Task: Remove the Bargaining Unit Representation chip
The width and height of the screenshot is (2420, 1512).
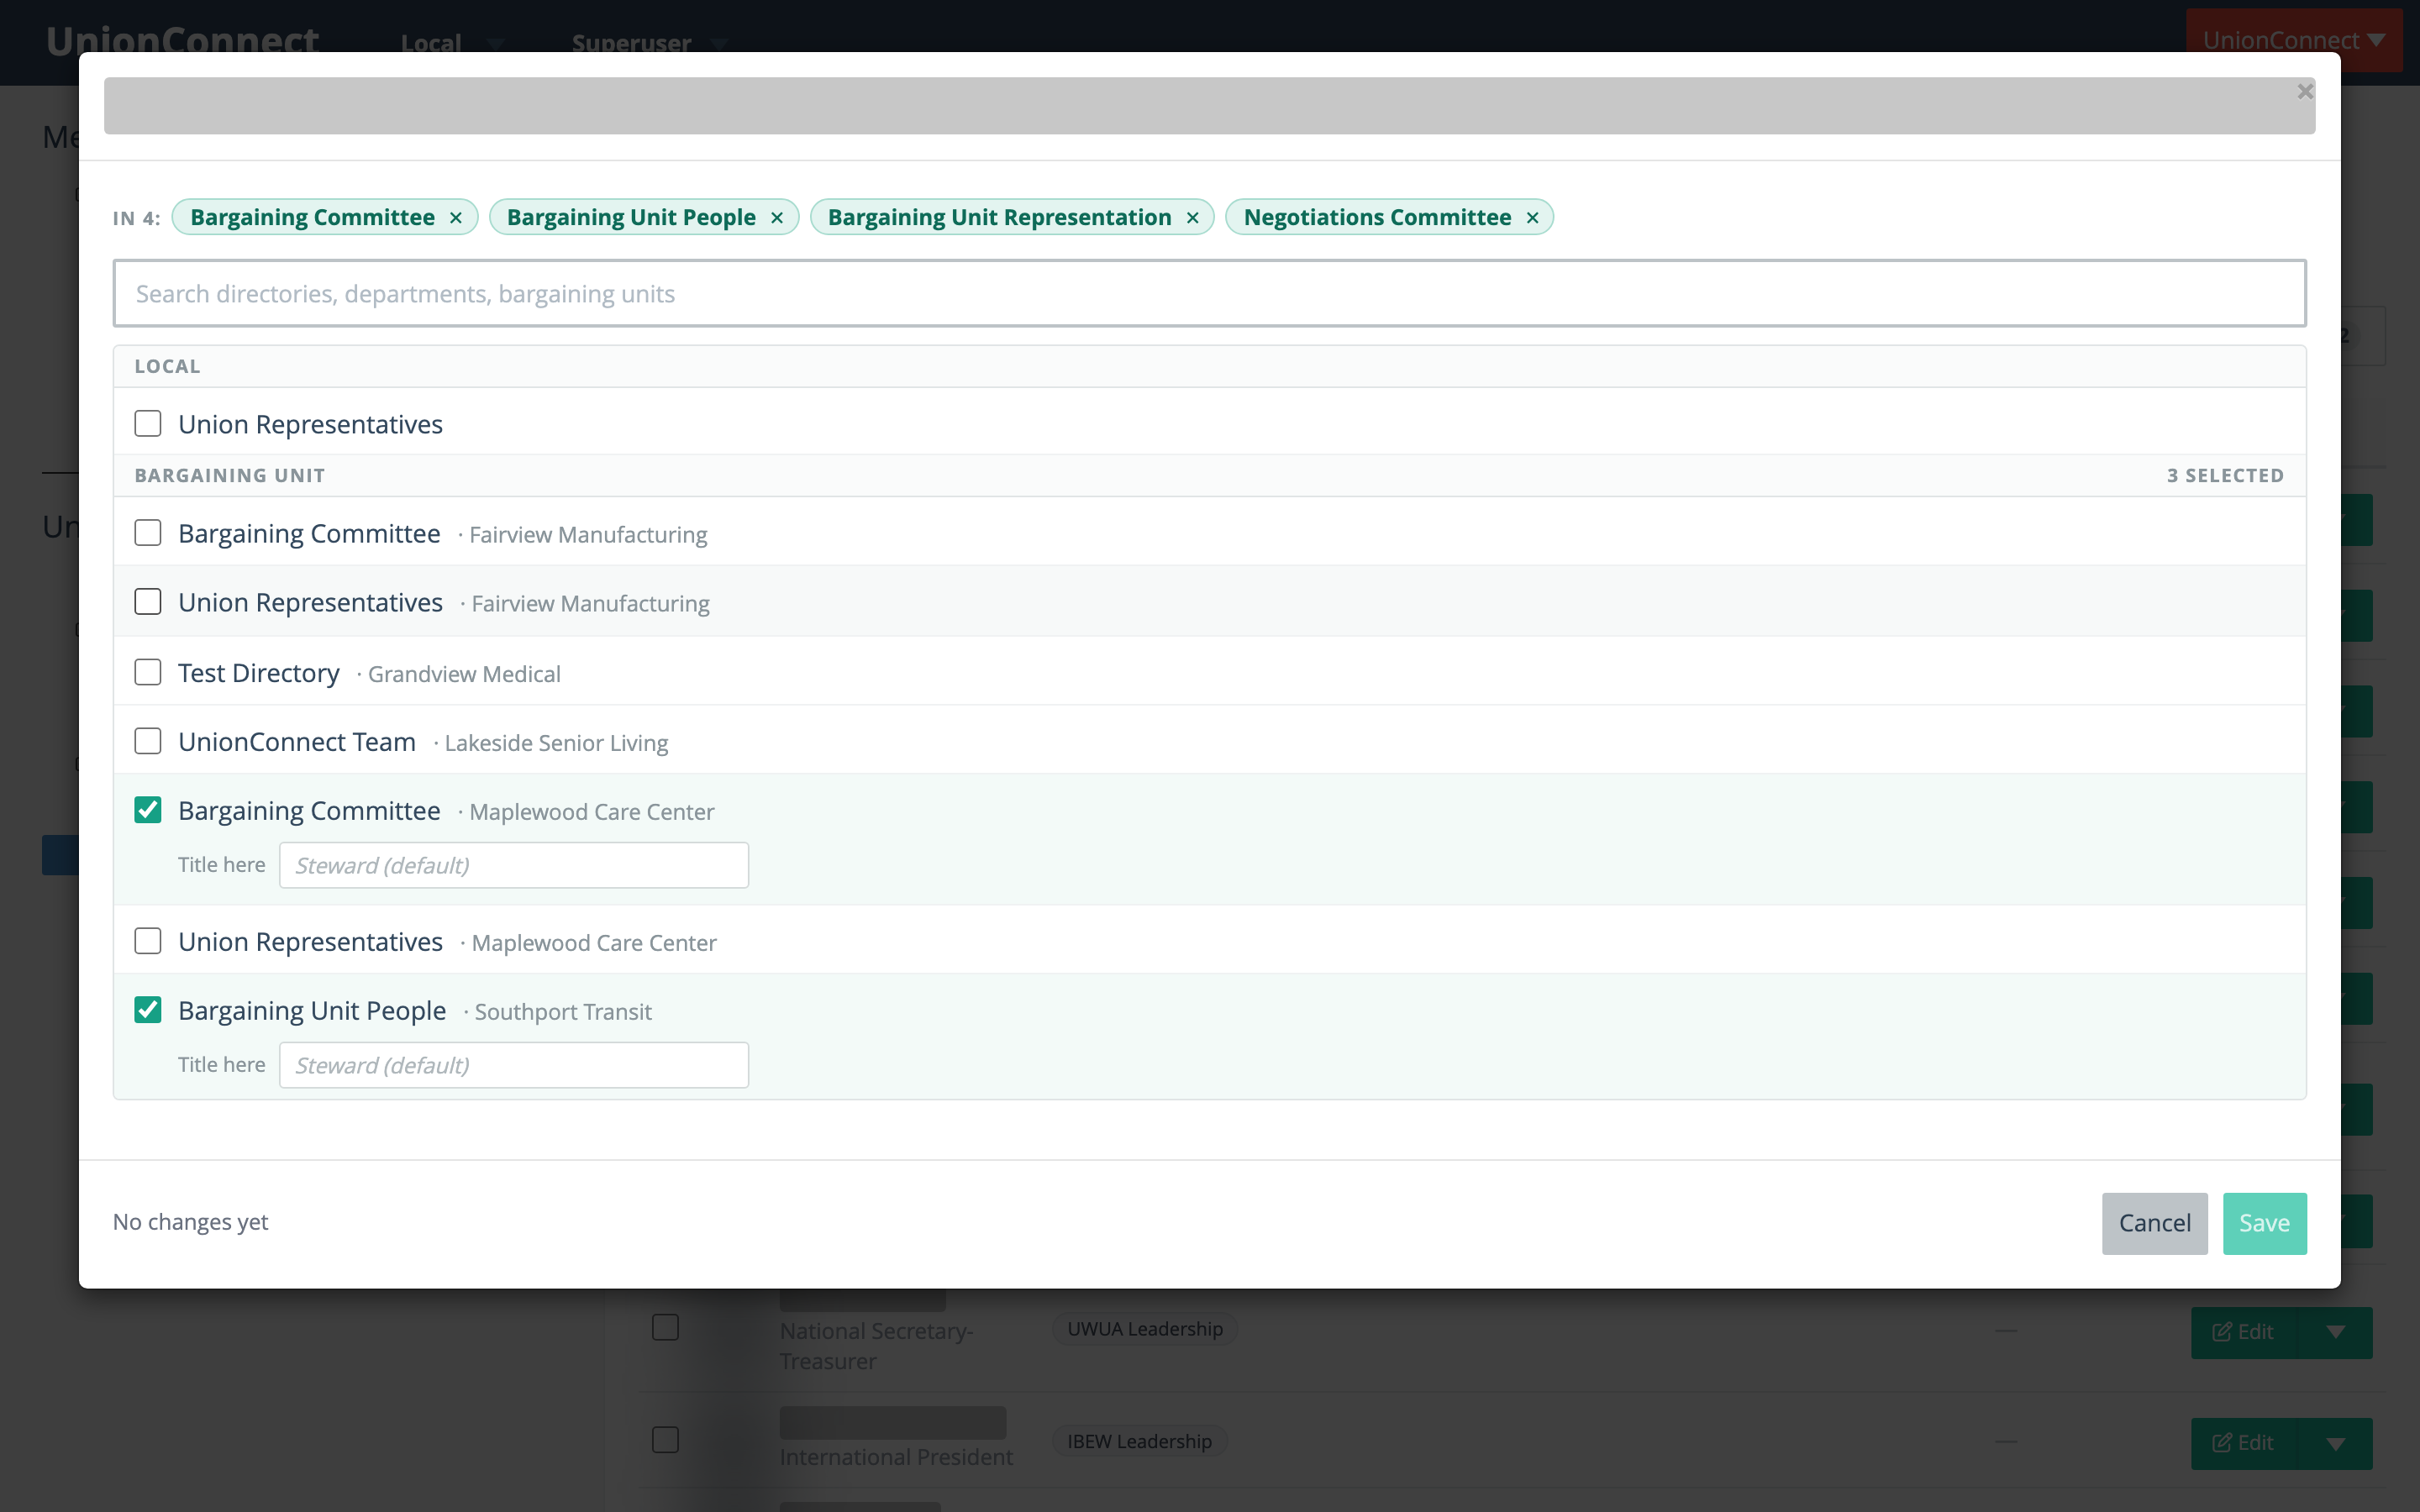Action: (x=1193, y=218)
